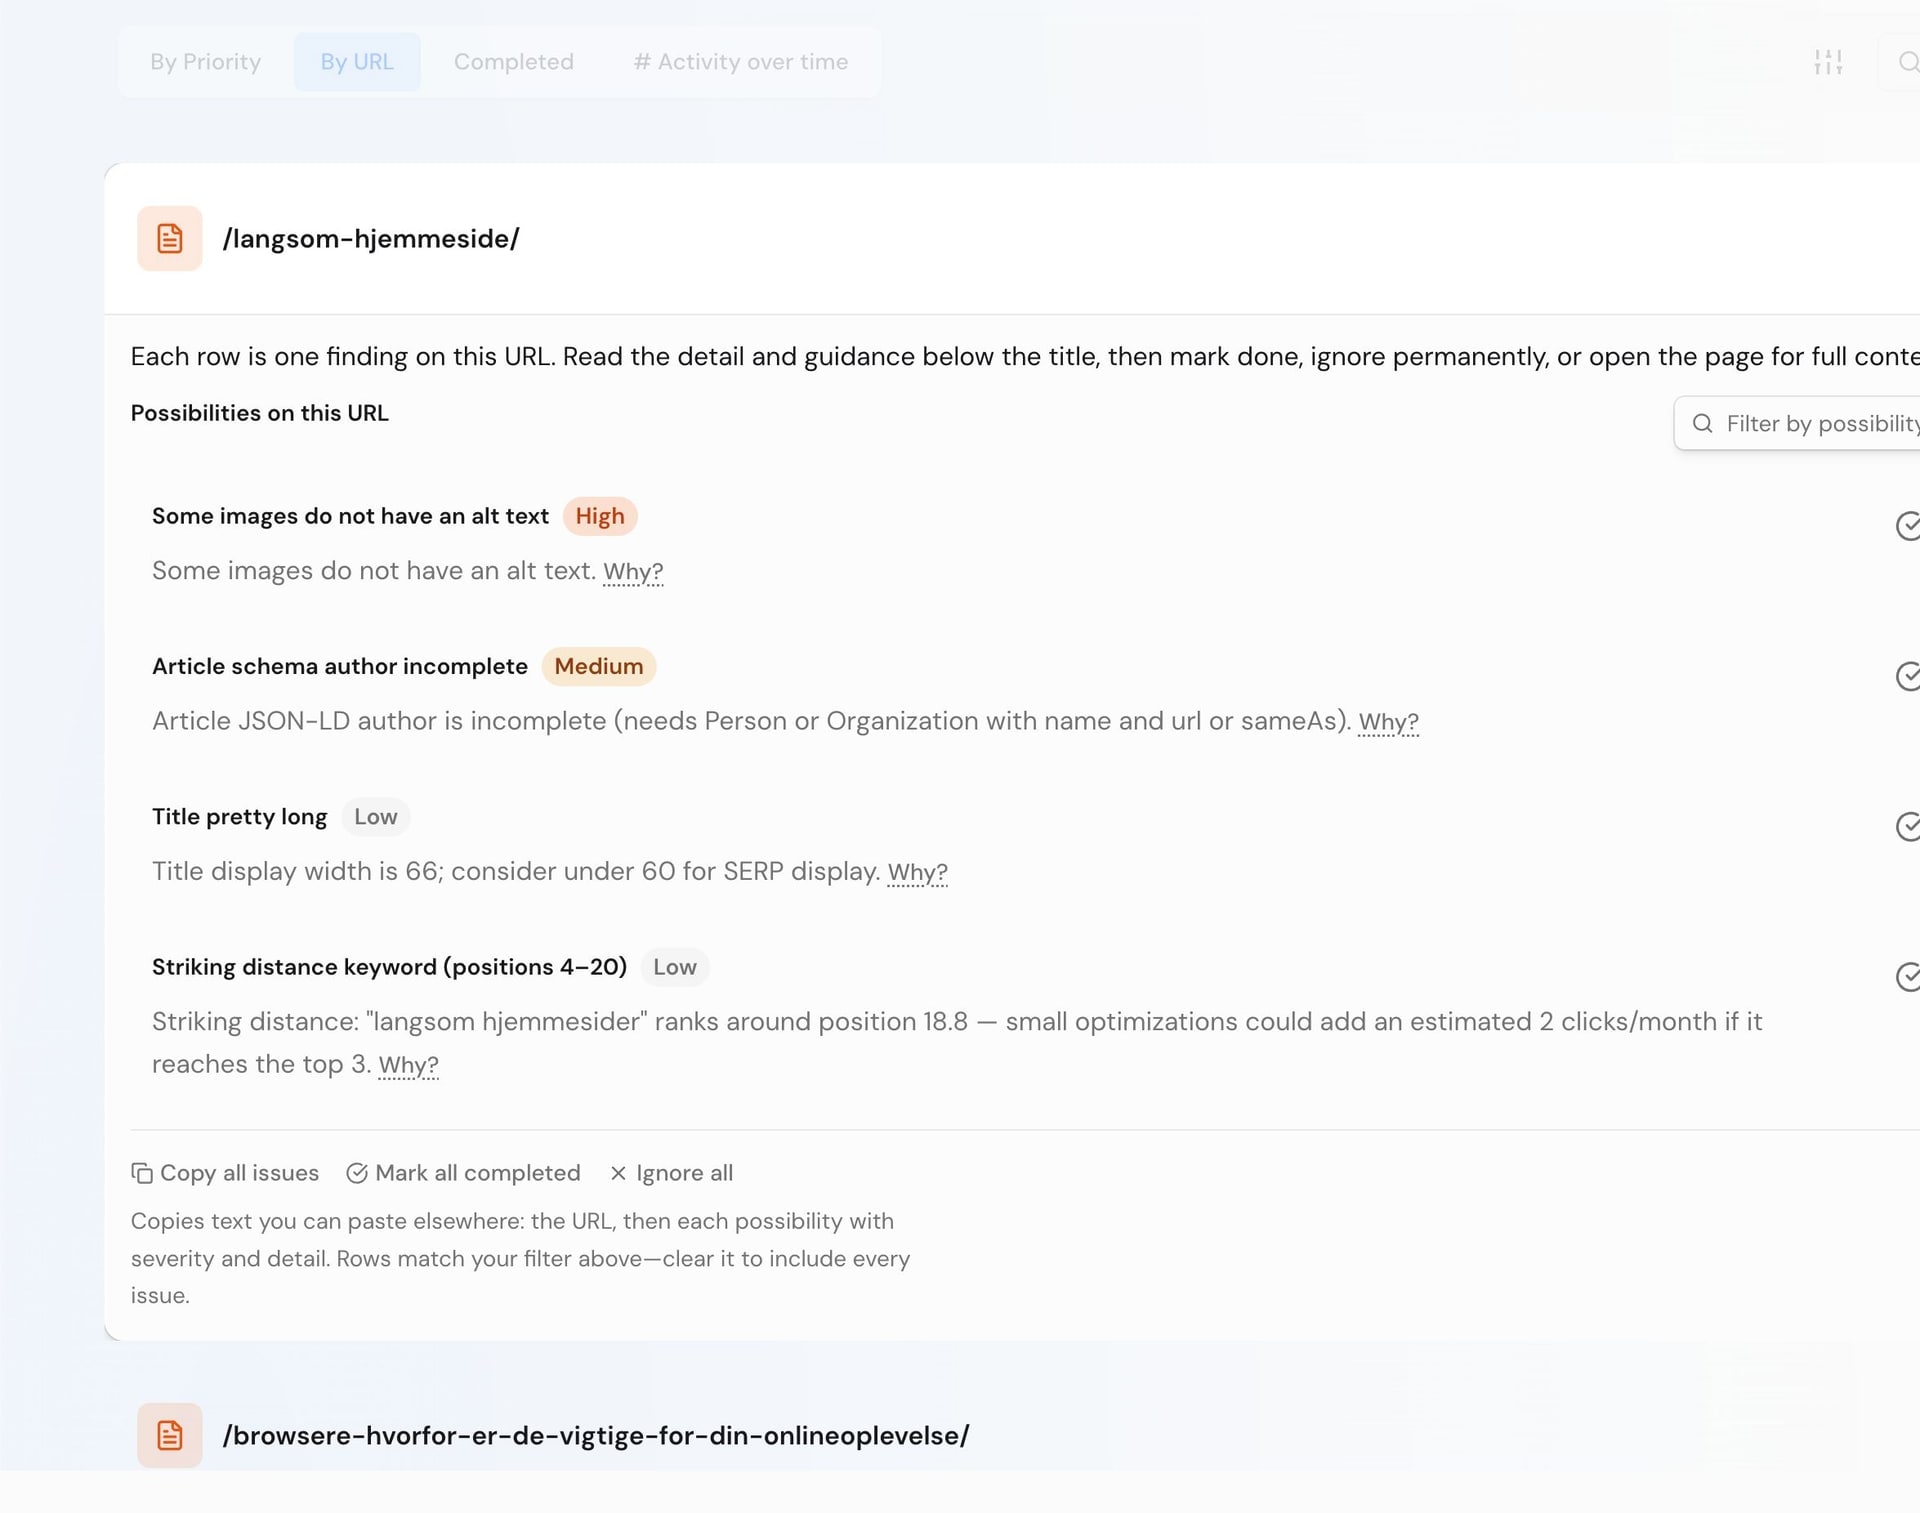Click the Medium severity badge

pyautogui.click(x=599, y=666)
